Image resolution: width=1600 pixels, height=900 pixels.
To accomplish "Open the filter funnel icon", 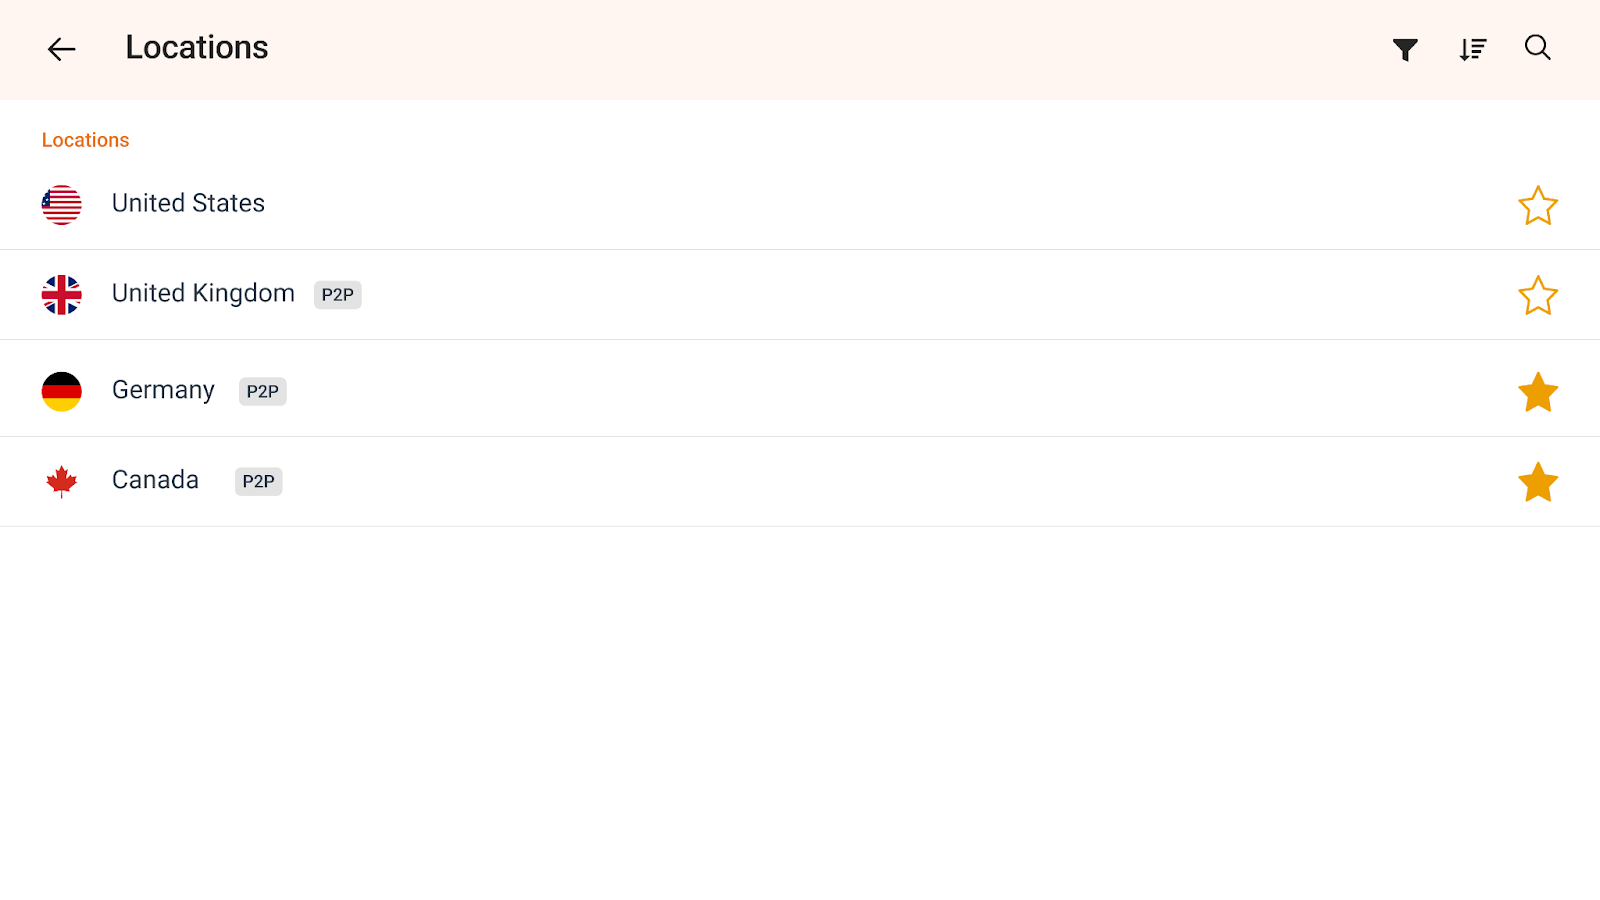I will point(1405,49).
